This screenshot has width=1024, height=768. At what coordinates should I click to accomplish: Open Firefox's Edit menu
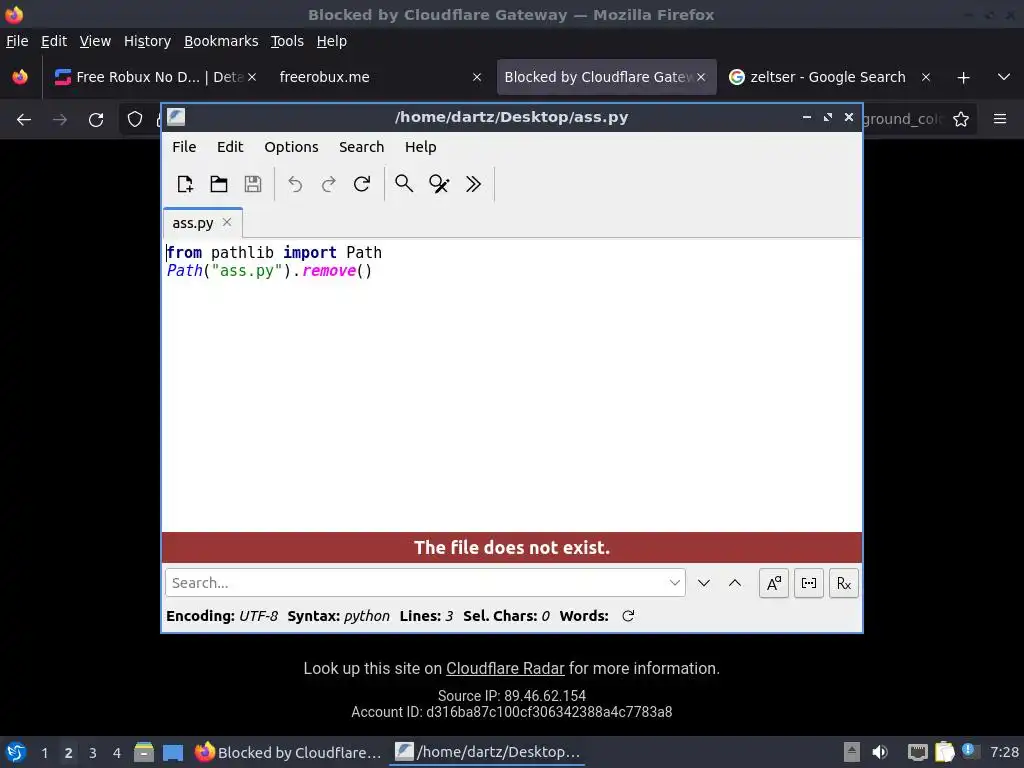[54, 41]
